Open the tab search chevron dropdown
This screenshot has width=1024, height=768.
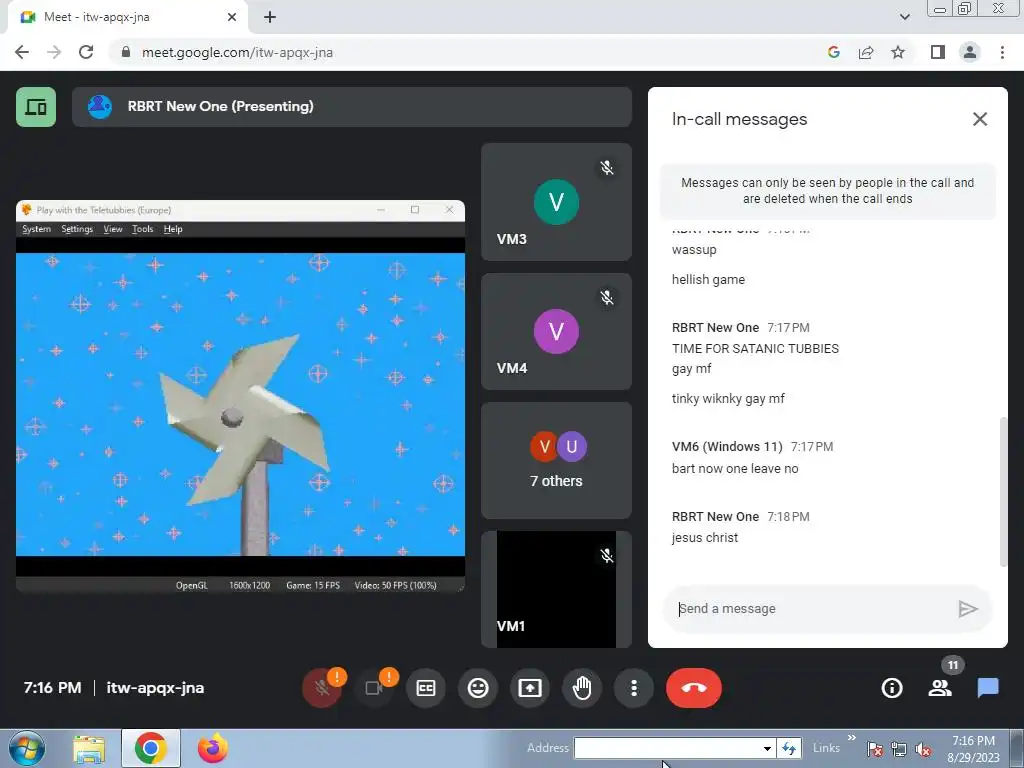(x=904, y=17)
